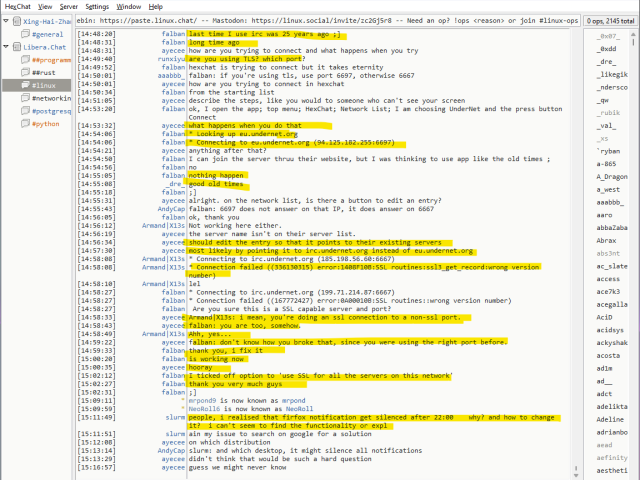Click the mrpond nickname link
The image size is (640, 480).
click(293, 401)
